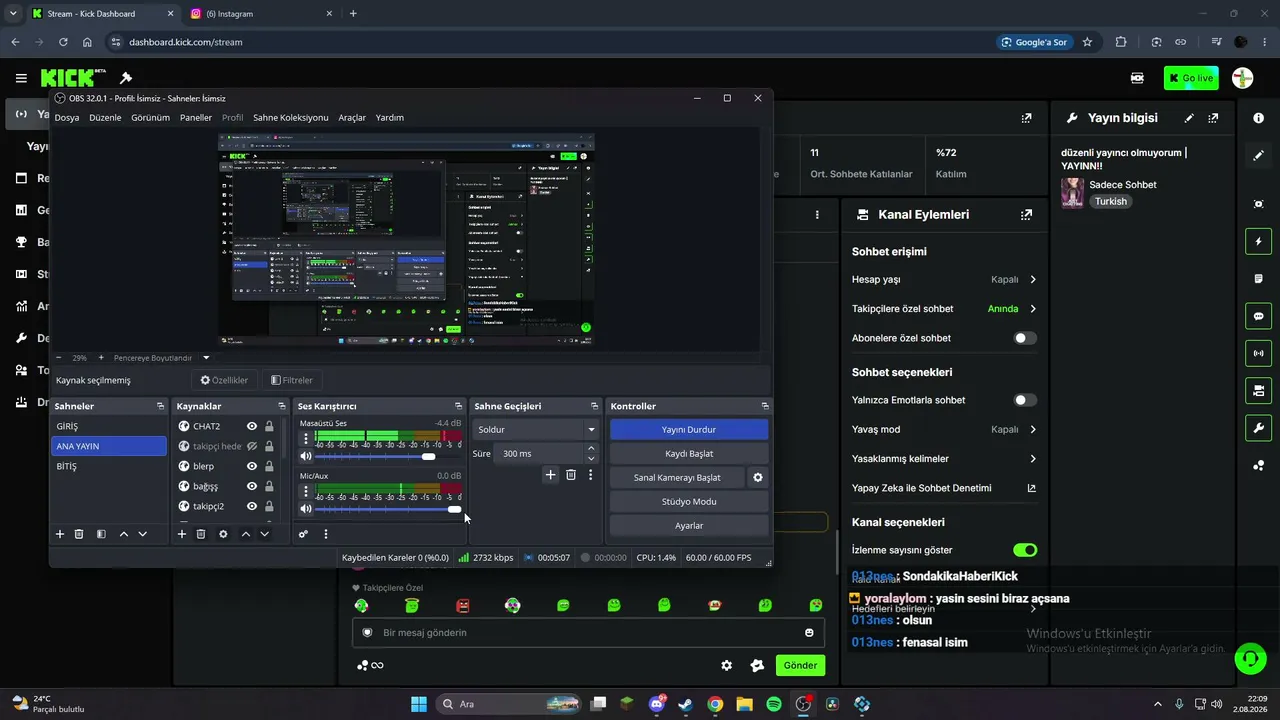Open the green support headset bubble
Image resolution: width=1280 pixels, height=720 pixels.
coord(1249,658)
